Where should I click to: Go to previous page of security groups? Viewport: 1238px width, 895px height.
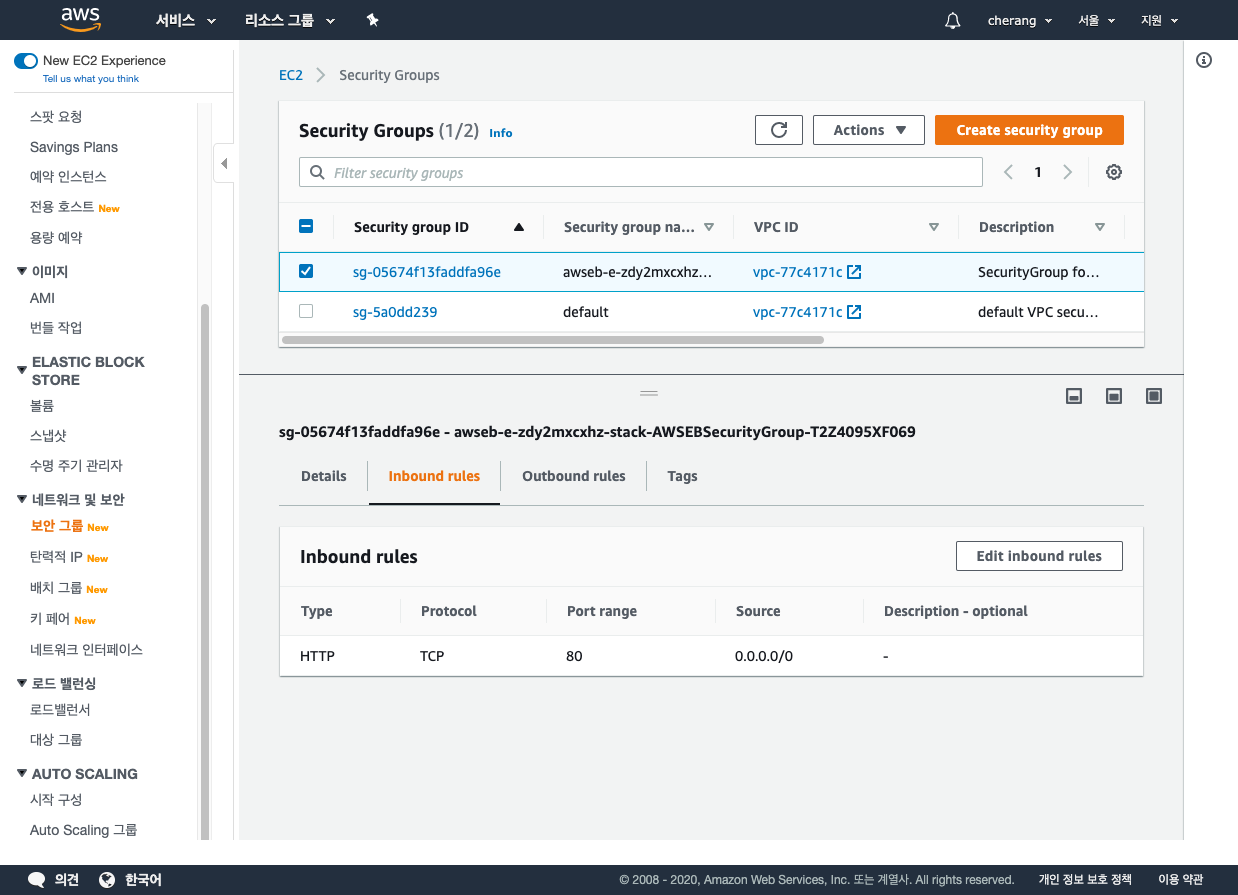point(1008,172)
